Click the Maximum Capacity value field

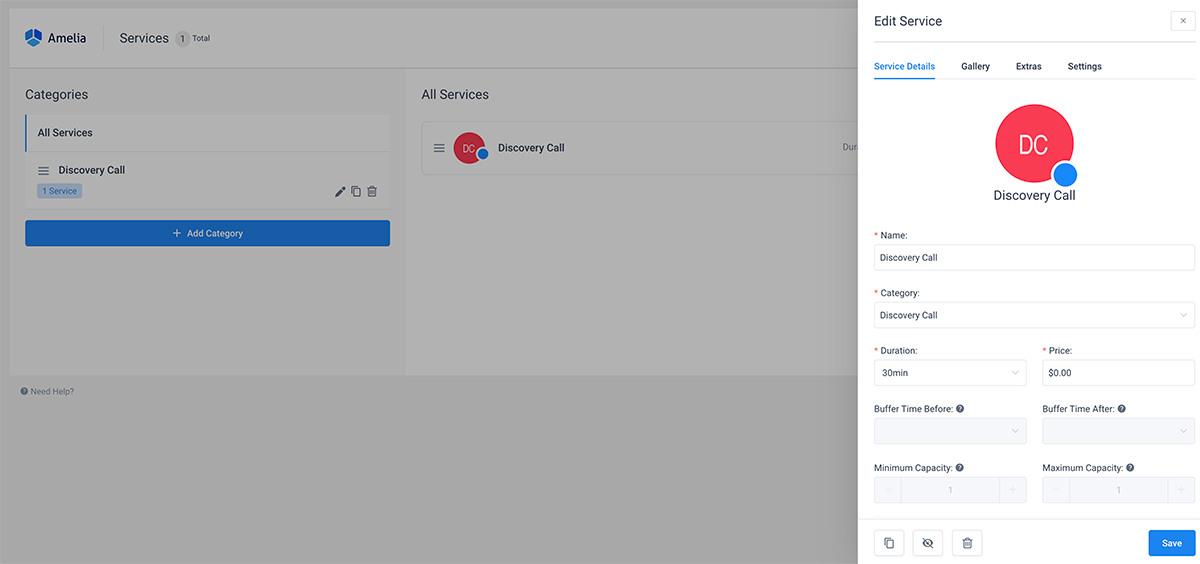tap(1118, 490)
